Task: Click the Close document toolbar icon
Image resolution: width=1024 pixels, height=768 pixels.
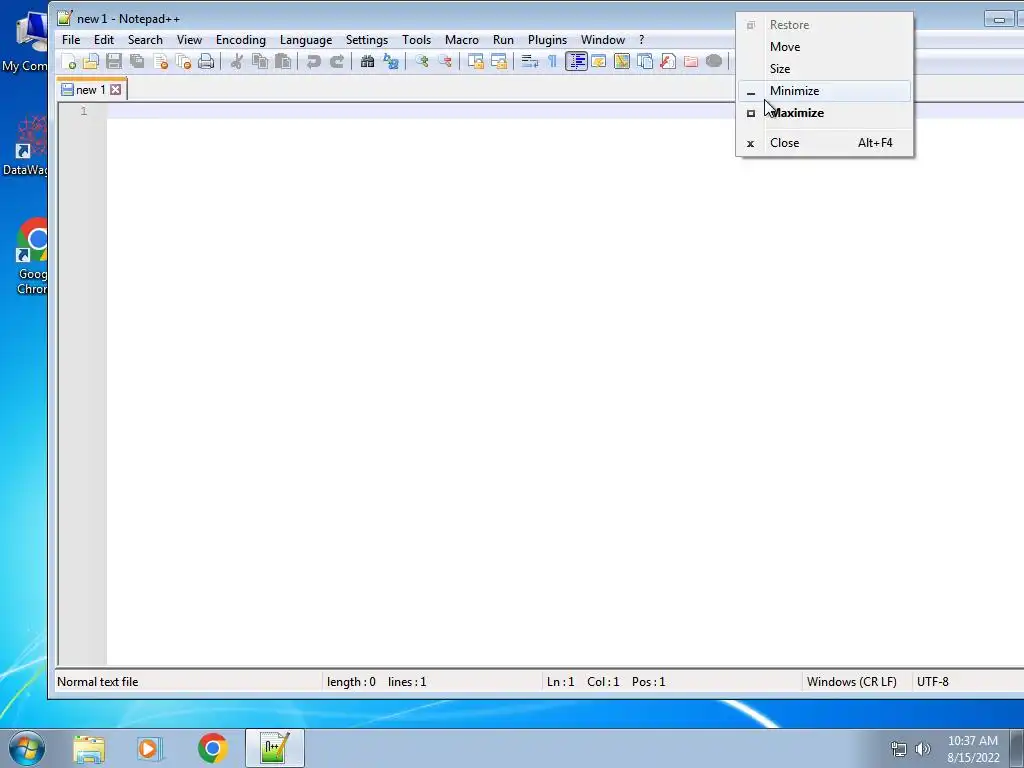Action: coord(160,61)
